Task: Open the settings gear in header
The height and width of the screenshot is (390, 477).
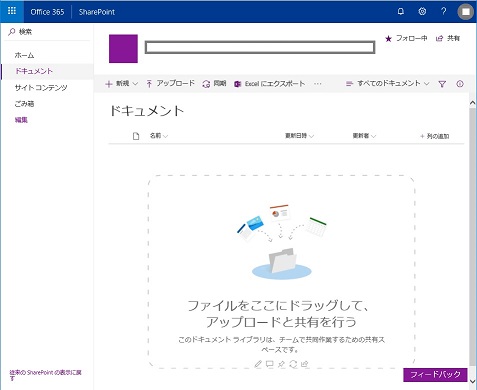Action: [422, 12]
